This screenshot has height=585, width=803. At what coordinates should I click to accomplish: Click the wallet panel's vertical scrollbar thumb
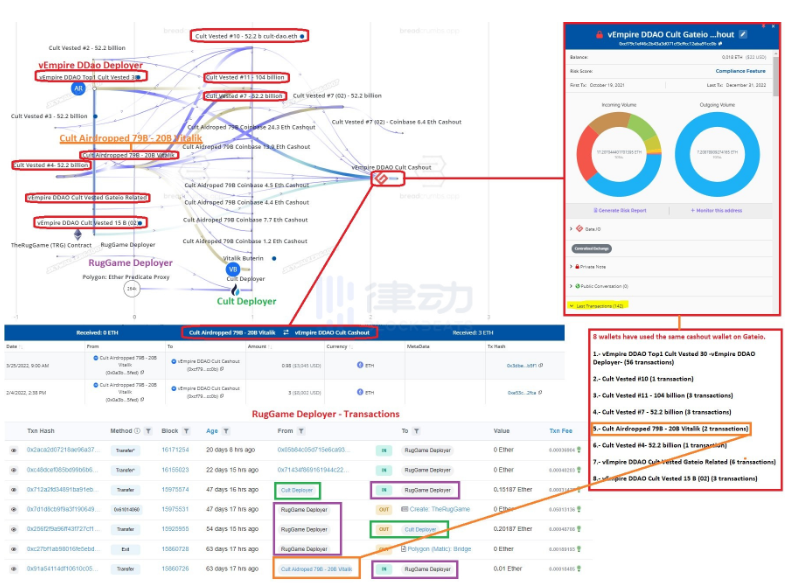(776, 76)
